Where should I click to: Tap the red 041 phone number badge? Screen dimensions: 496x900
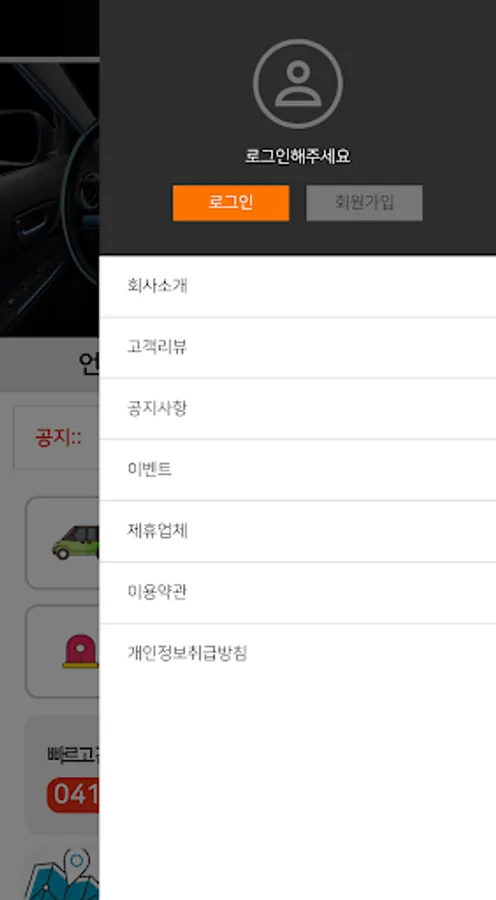click(x=73, y=795)
